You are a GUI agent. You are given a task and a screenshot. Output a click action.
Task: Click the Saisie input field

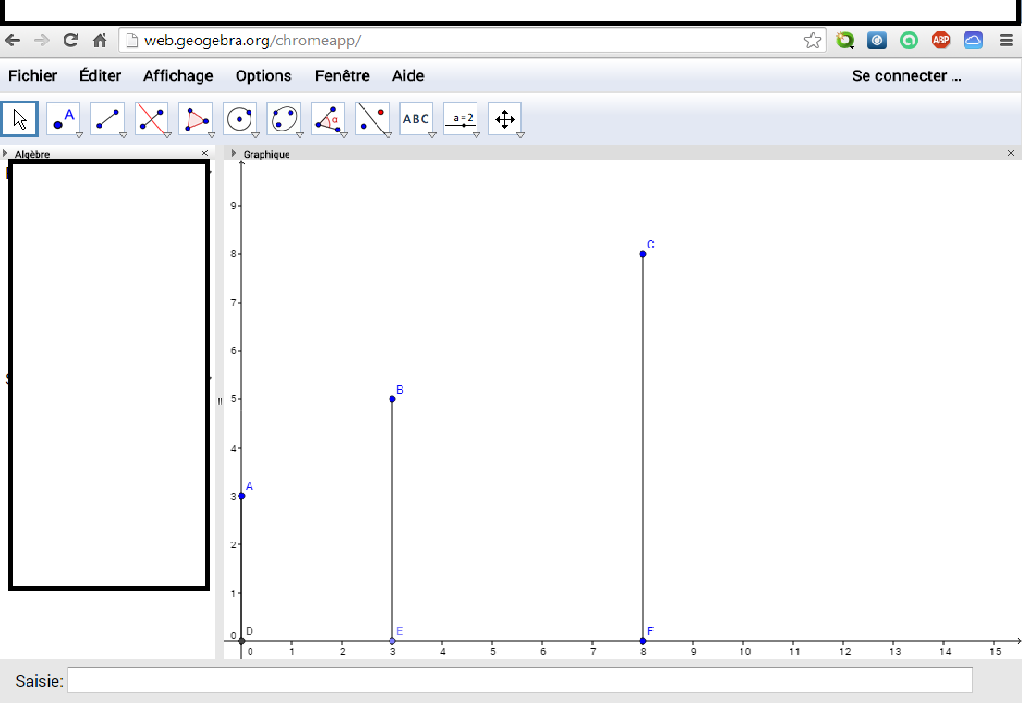(x=519, y=681)
